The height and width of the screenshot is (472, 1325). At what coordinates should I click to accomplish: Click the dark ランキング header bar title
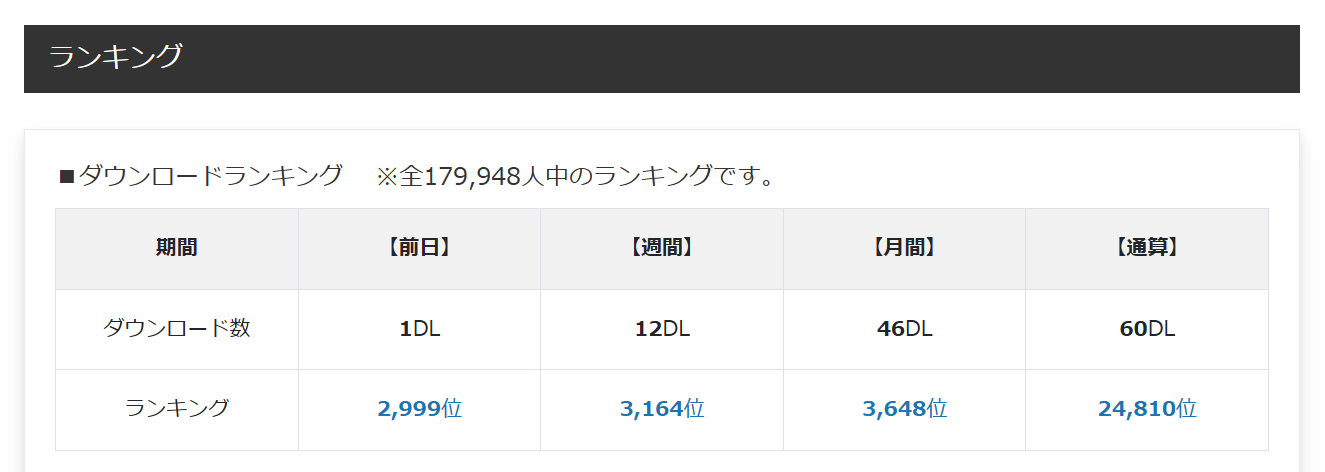coord(116,57)
